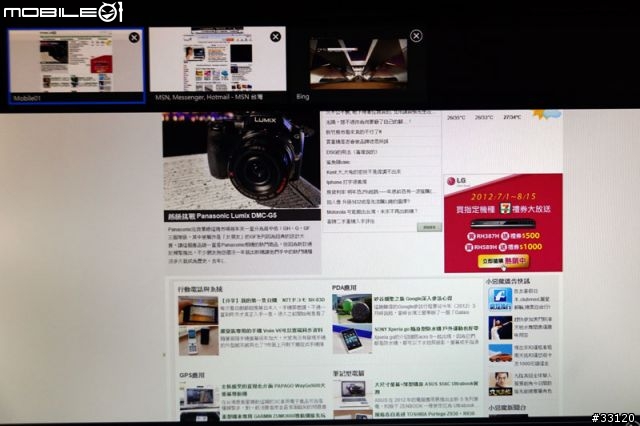This screenshot has width=640, height=426.
Task: Open the PDA應用 section heading
Action: (x=344, y=288)
